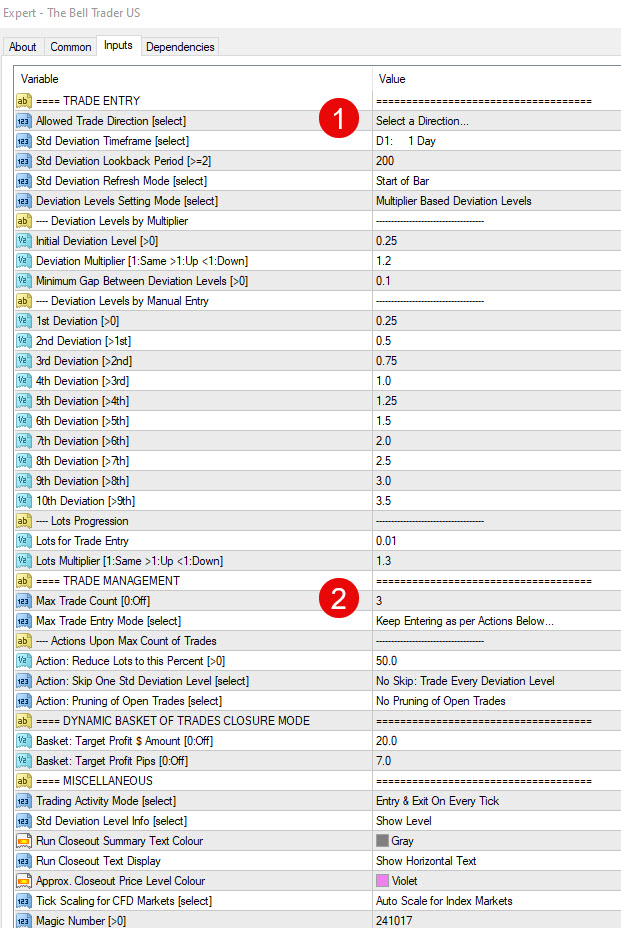Screen dimensions: 621x928
Task: Click icon beside 10th Deviation row
Action: (x=23, y=501)
